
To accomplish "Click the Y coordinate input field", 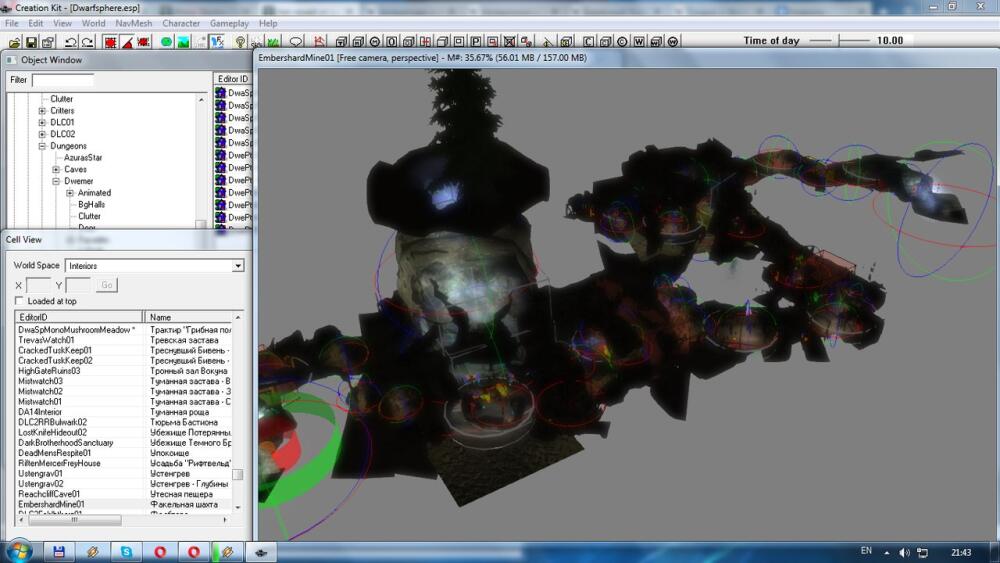I will pyautogui.click(x=78, y=285).
